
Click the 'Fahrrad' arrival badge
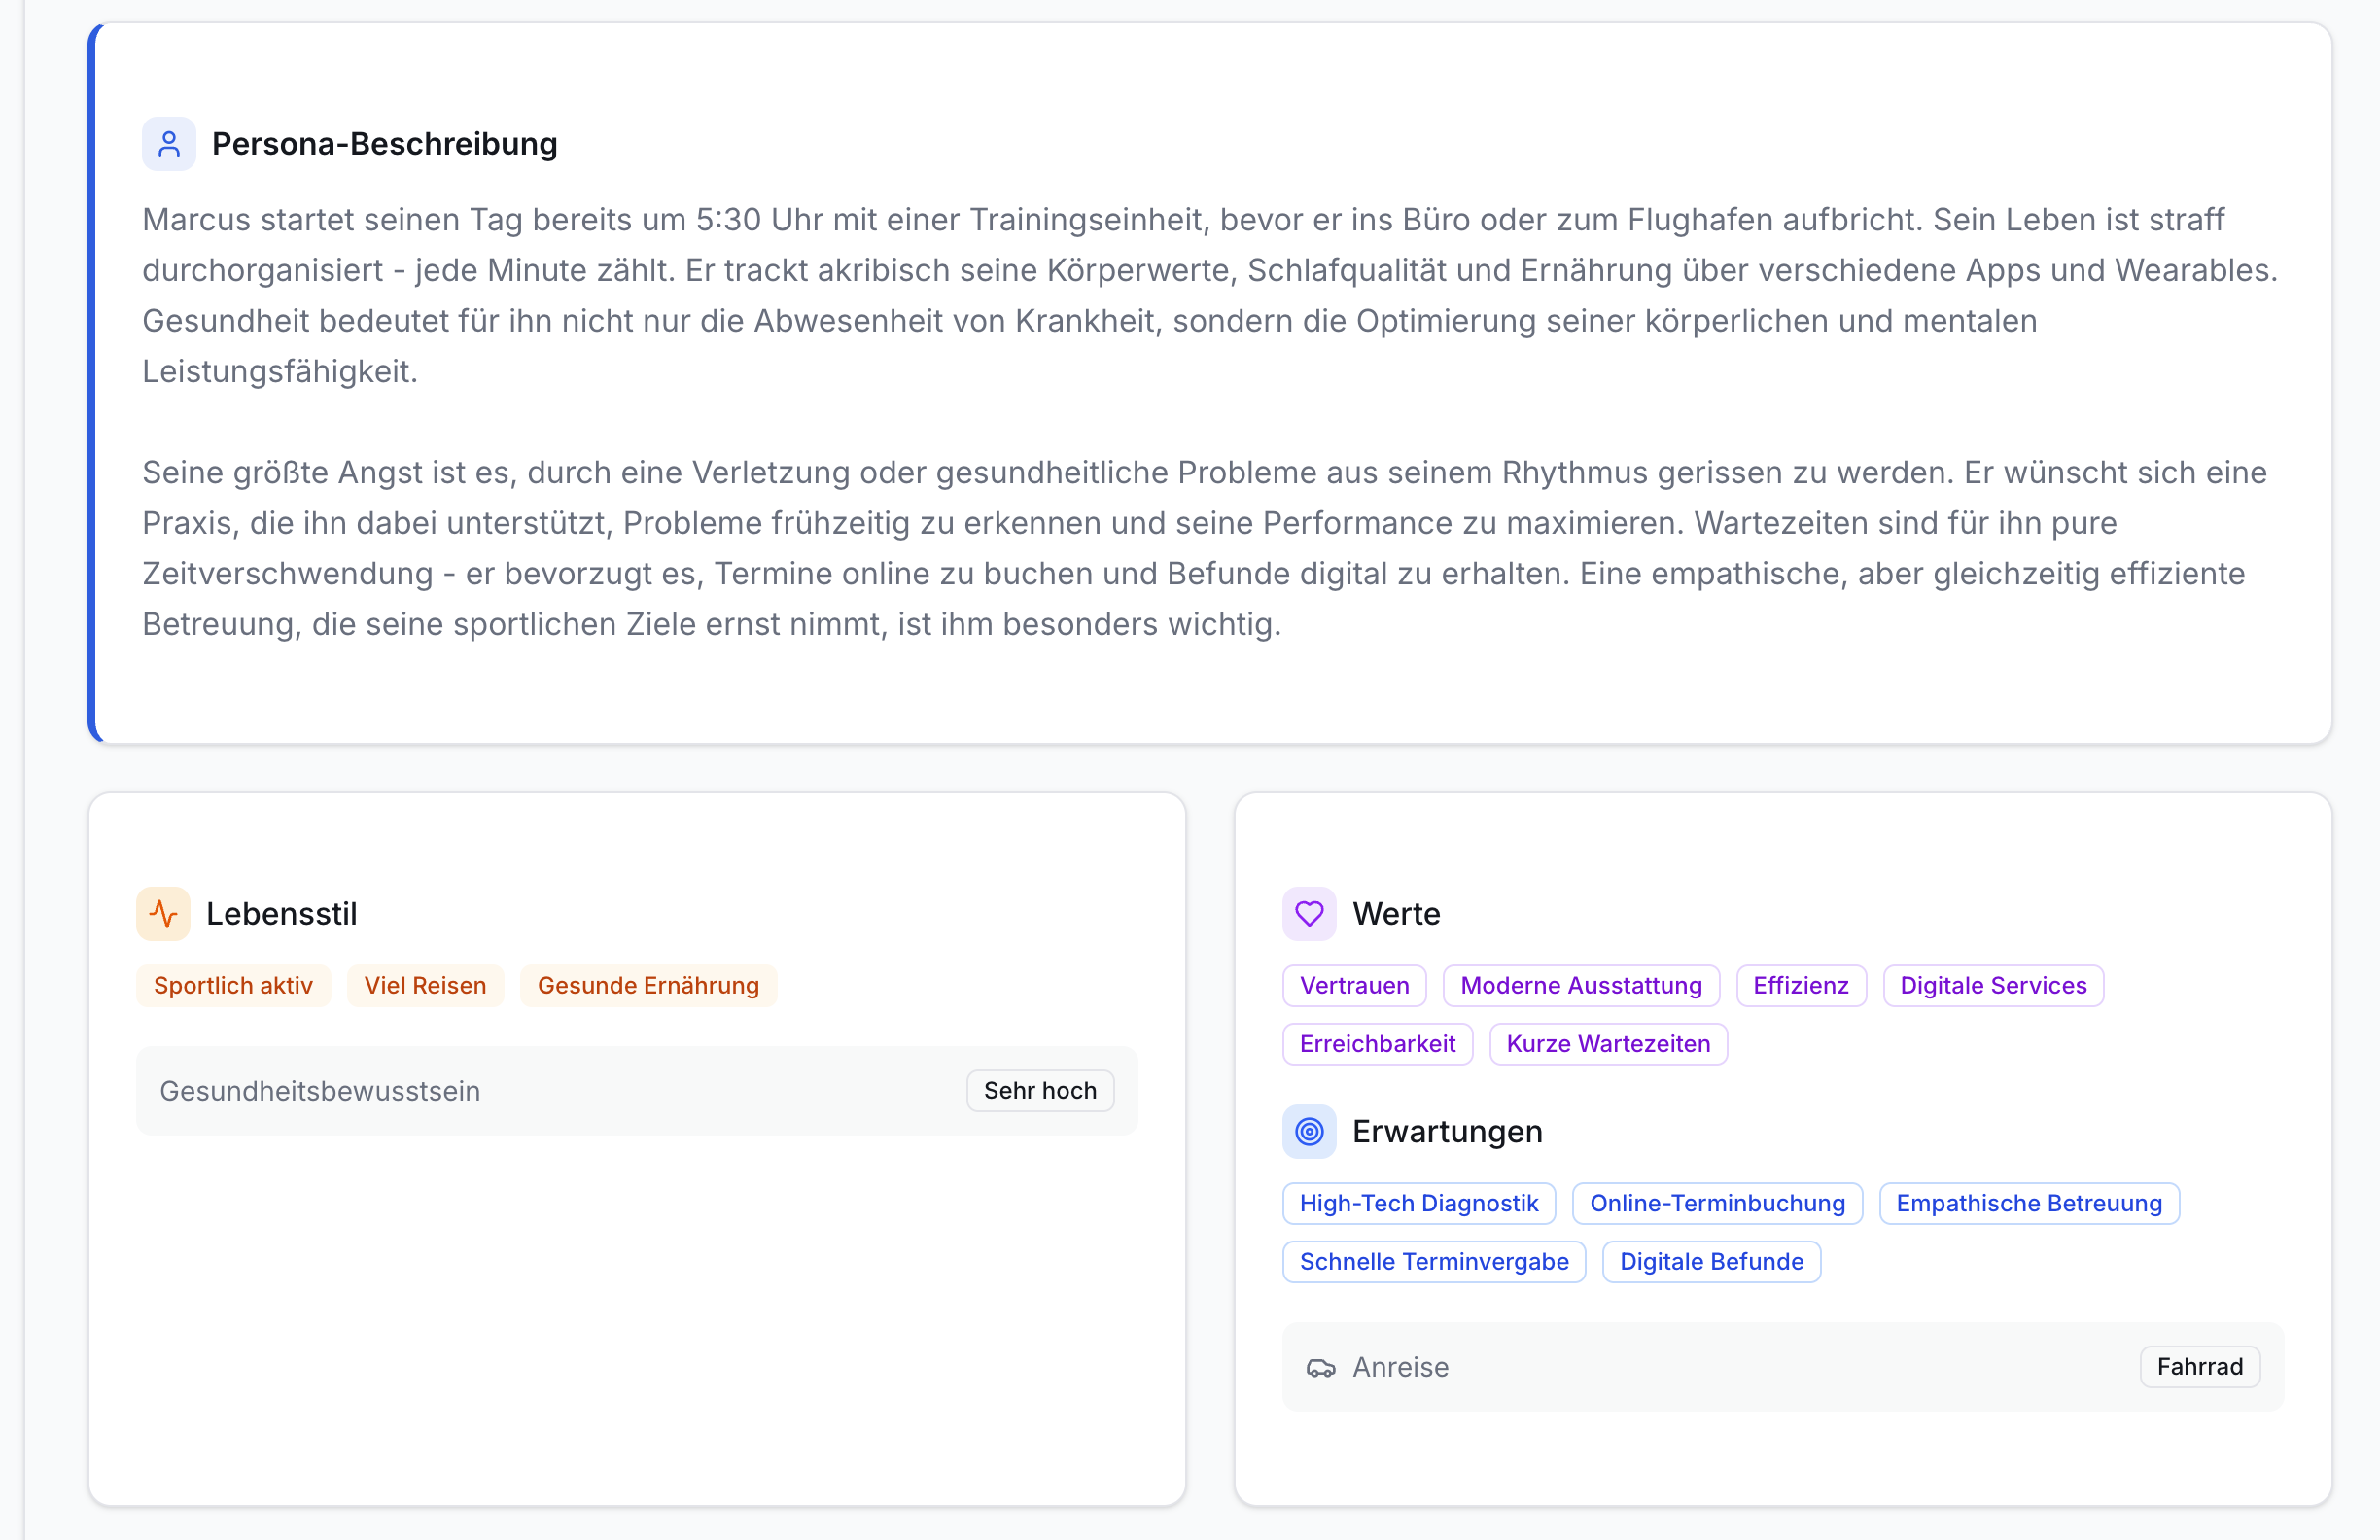click(2199, 1366)
